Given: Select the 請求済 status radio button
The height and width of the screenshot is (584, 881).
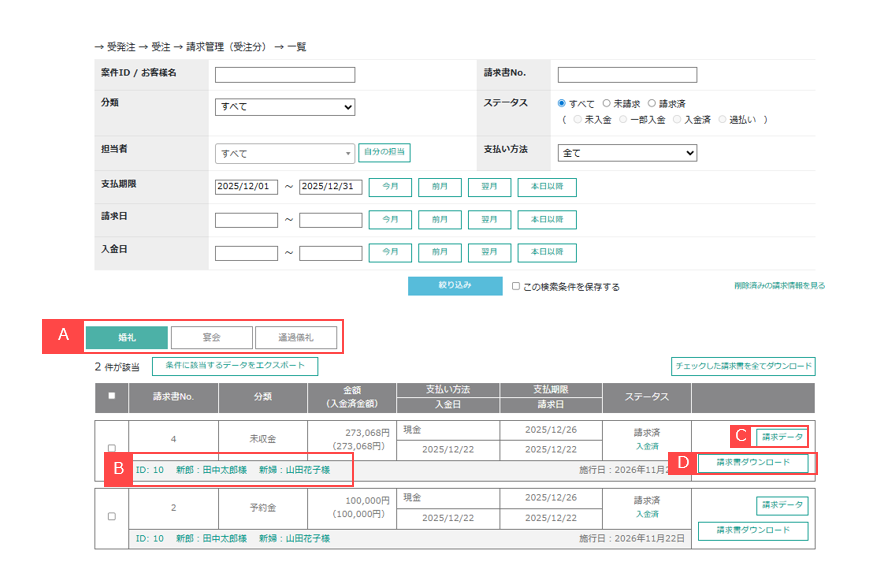Looking at the screenshot, I should (652, 103).
